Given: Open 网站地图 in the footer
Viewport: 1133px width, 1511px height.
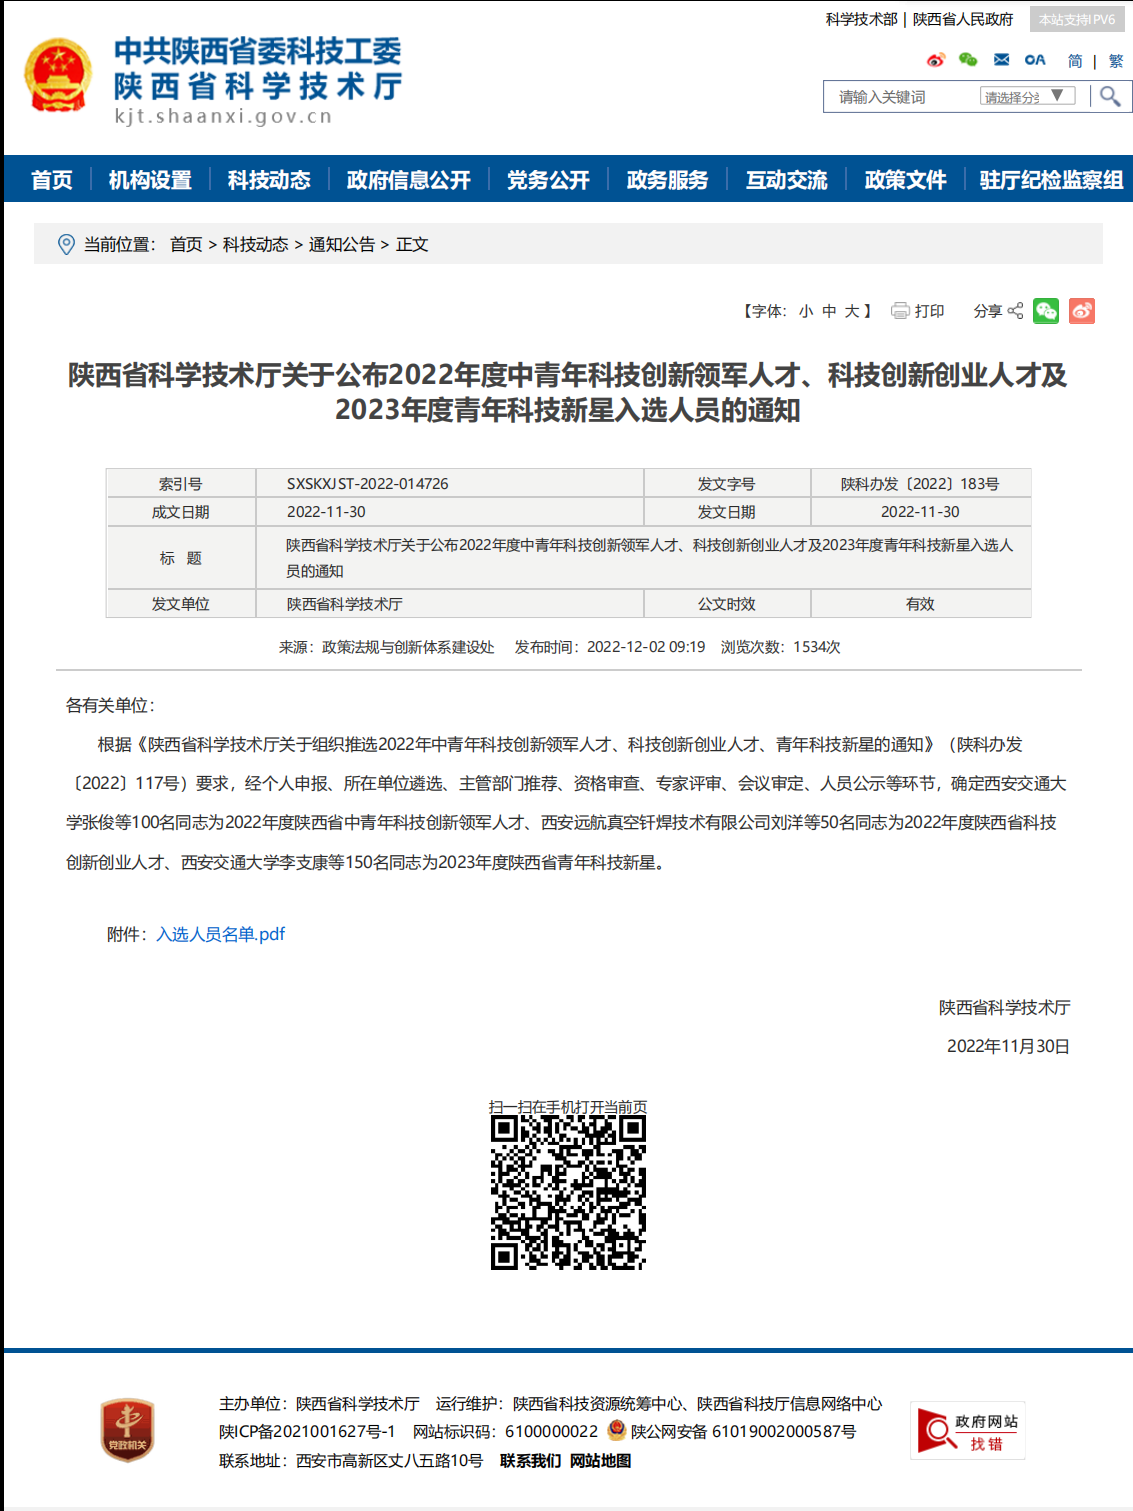Looking at the screenshot, I should [600, 1461].
